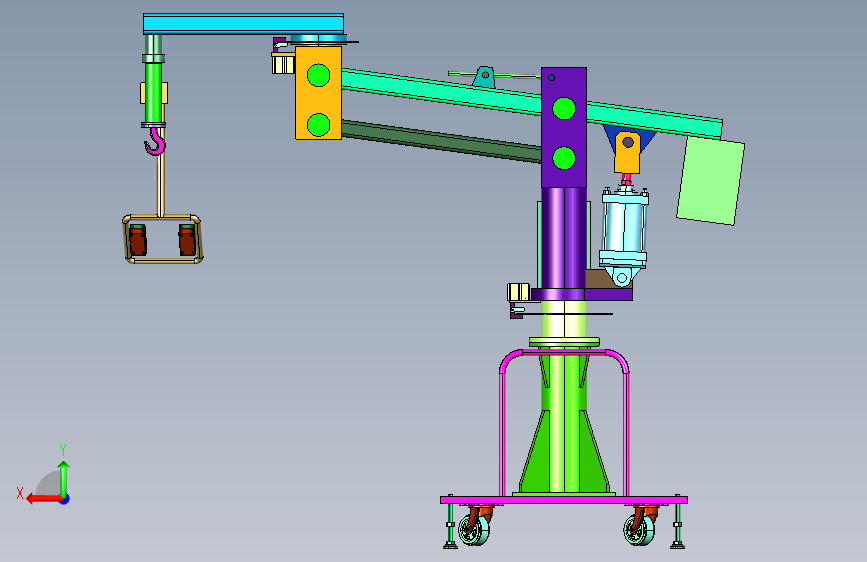Pick the light blue pneumatic cylinder body

(x=624, y=228)
